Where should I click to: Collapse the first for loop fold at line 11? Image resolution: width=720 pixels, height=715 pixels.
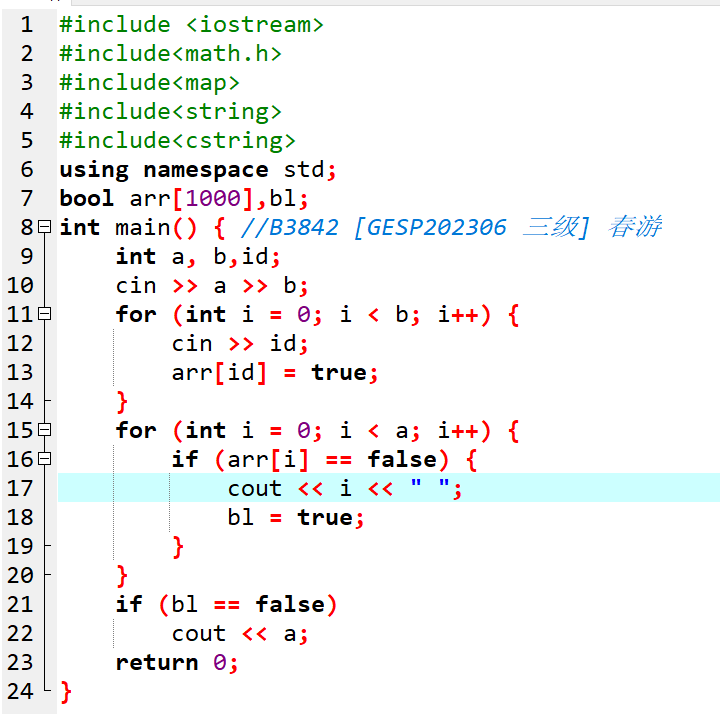tap(45, 314)
